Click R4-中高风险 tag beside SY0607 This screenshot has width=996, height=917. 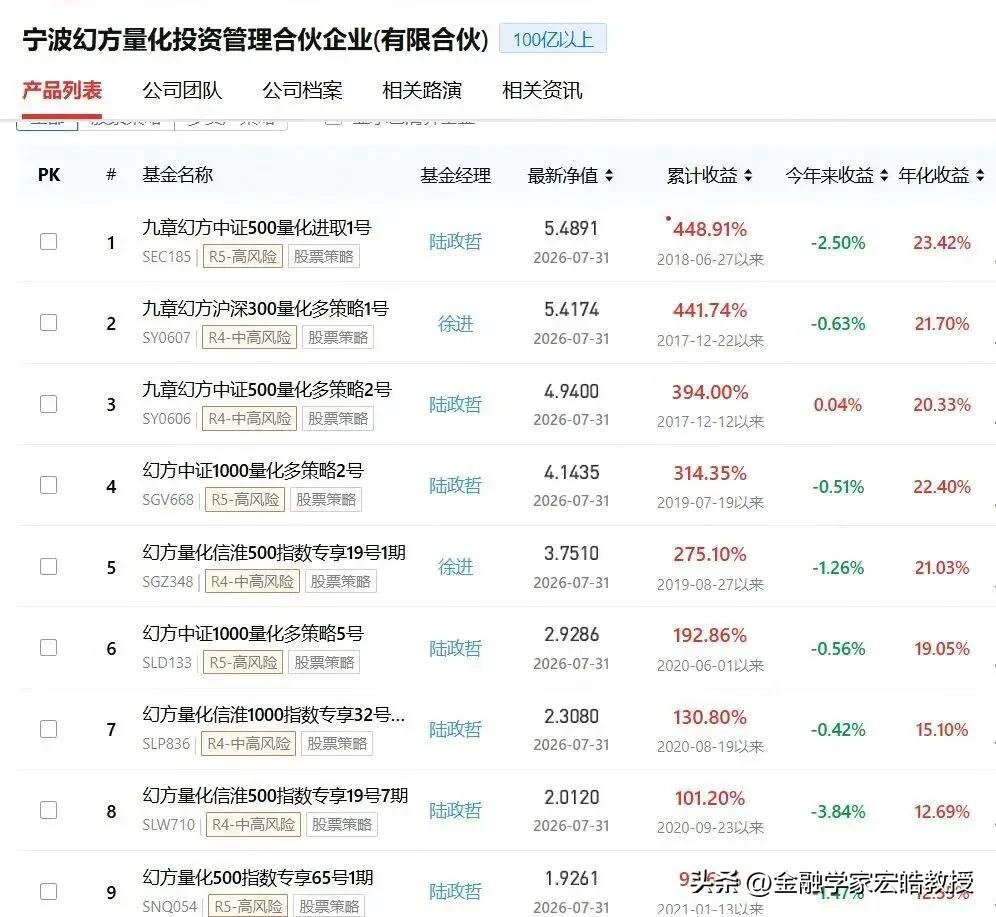[x=249, y=338]
